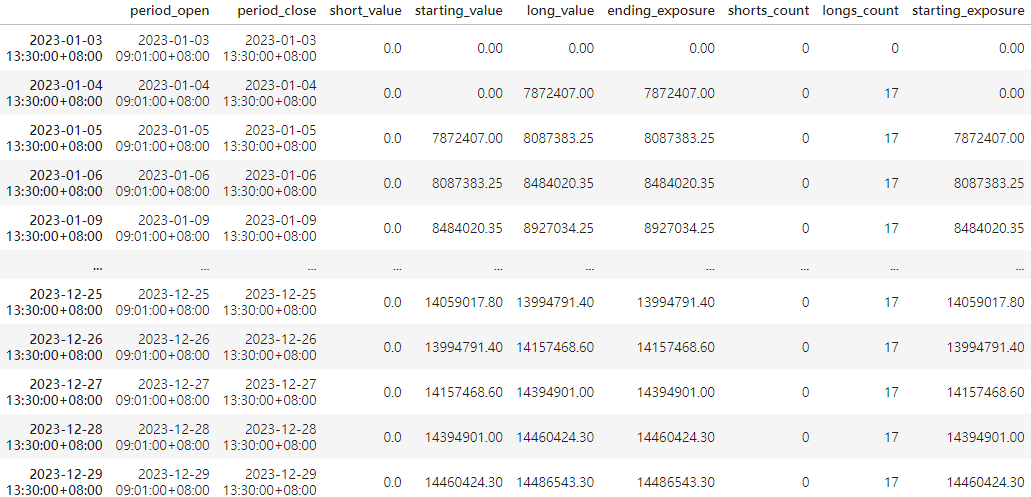Click longs_count cell in 2023-12-27 row
The width and height of the screenshot is (1031, 497).
(x=891, y=392)
